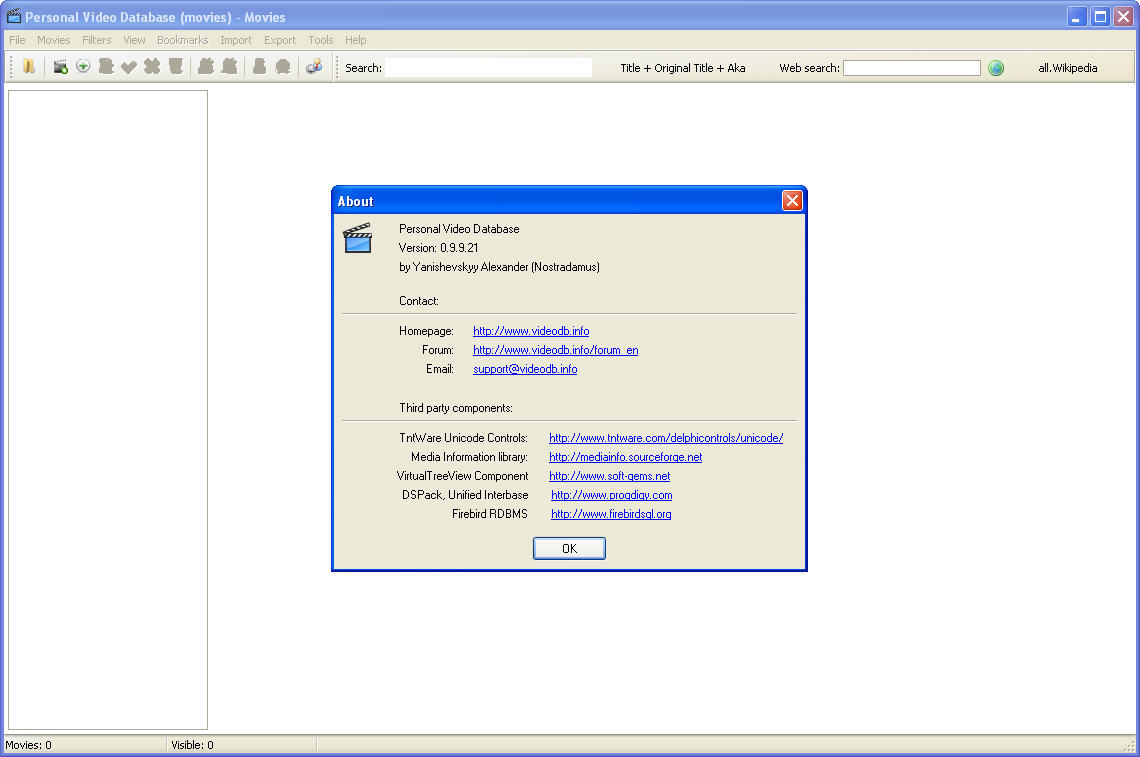This screenshot has width=1140, height=757.
Task: Open the Personal Video Database homepage link
Action: coord(531,331)
